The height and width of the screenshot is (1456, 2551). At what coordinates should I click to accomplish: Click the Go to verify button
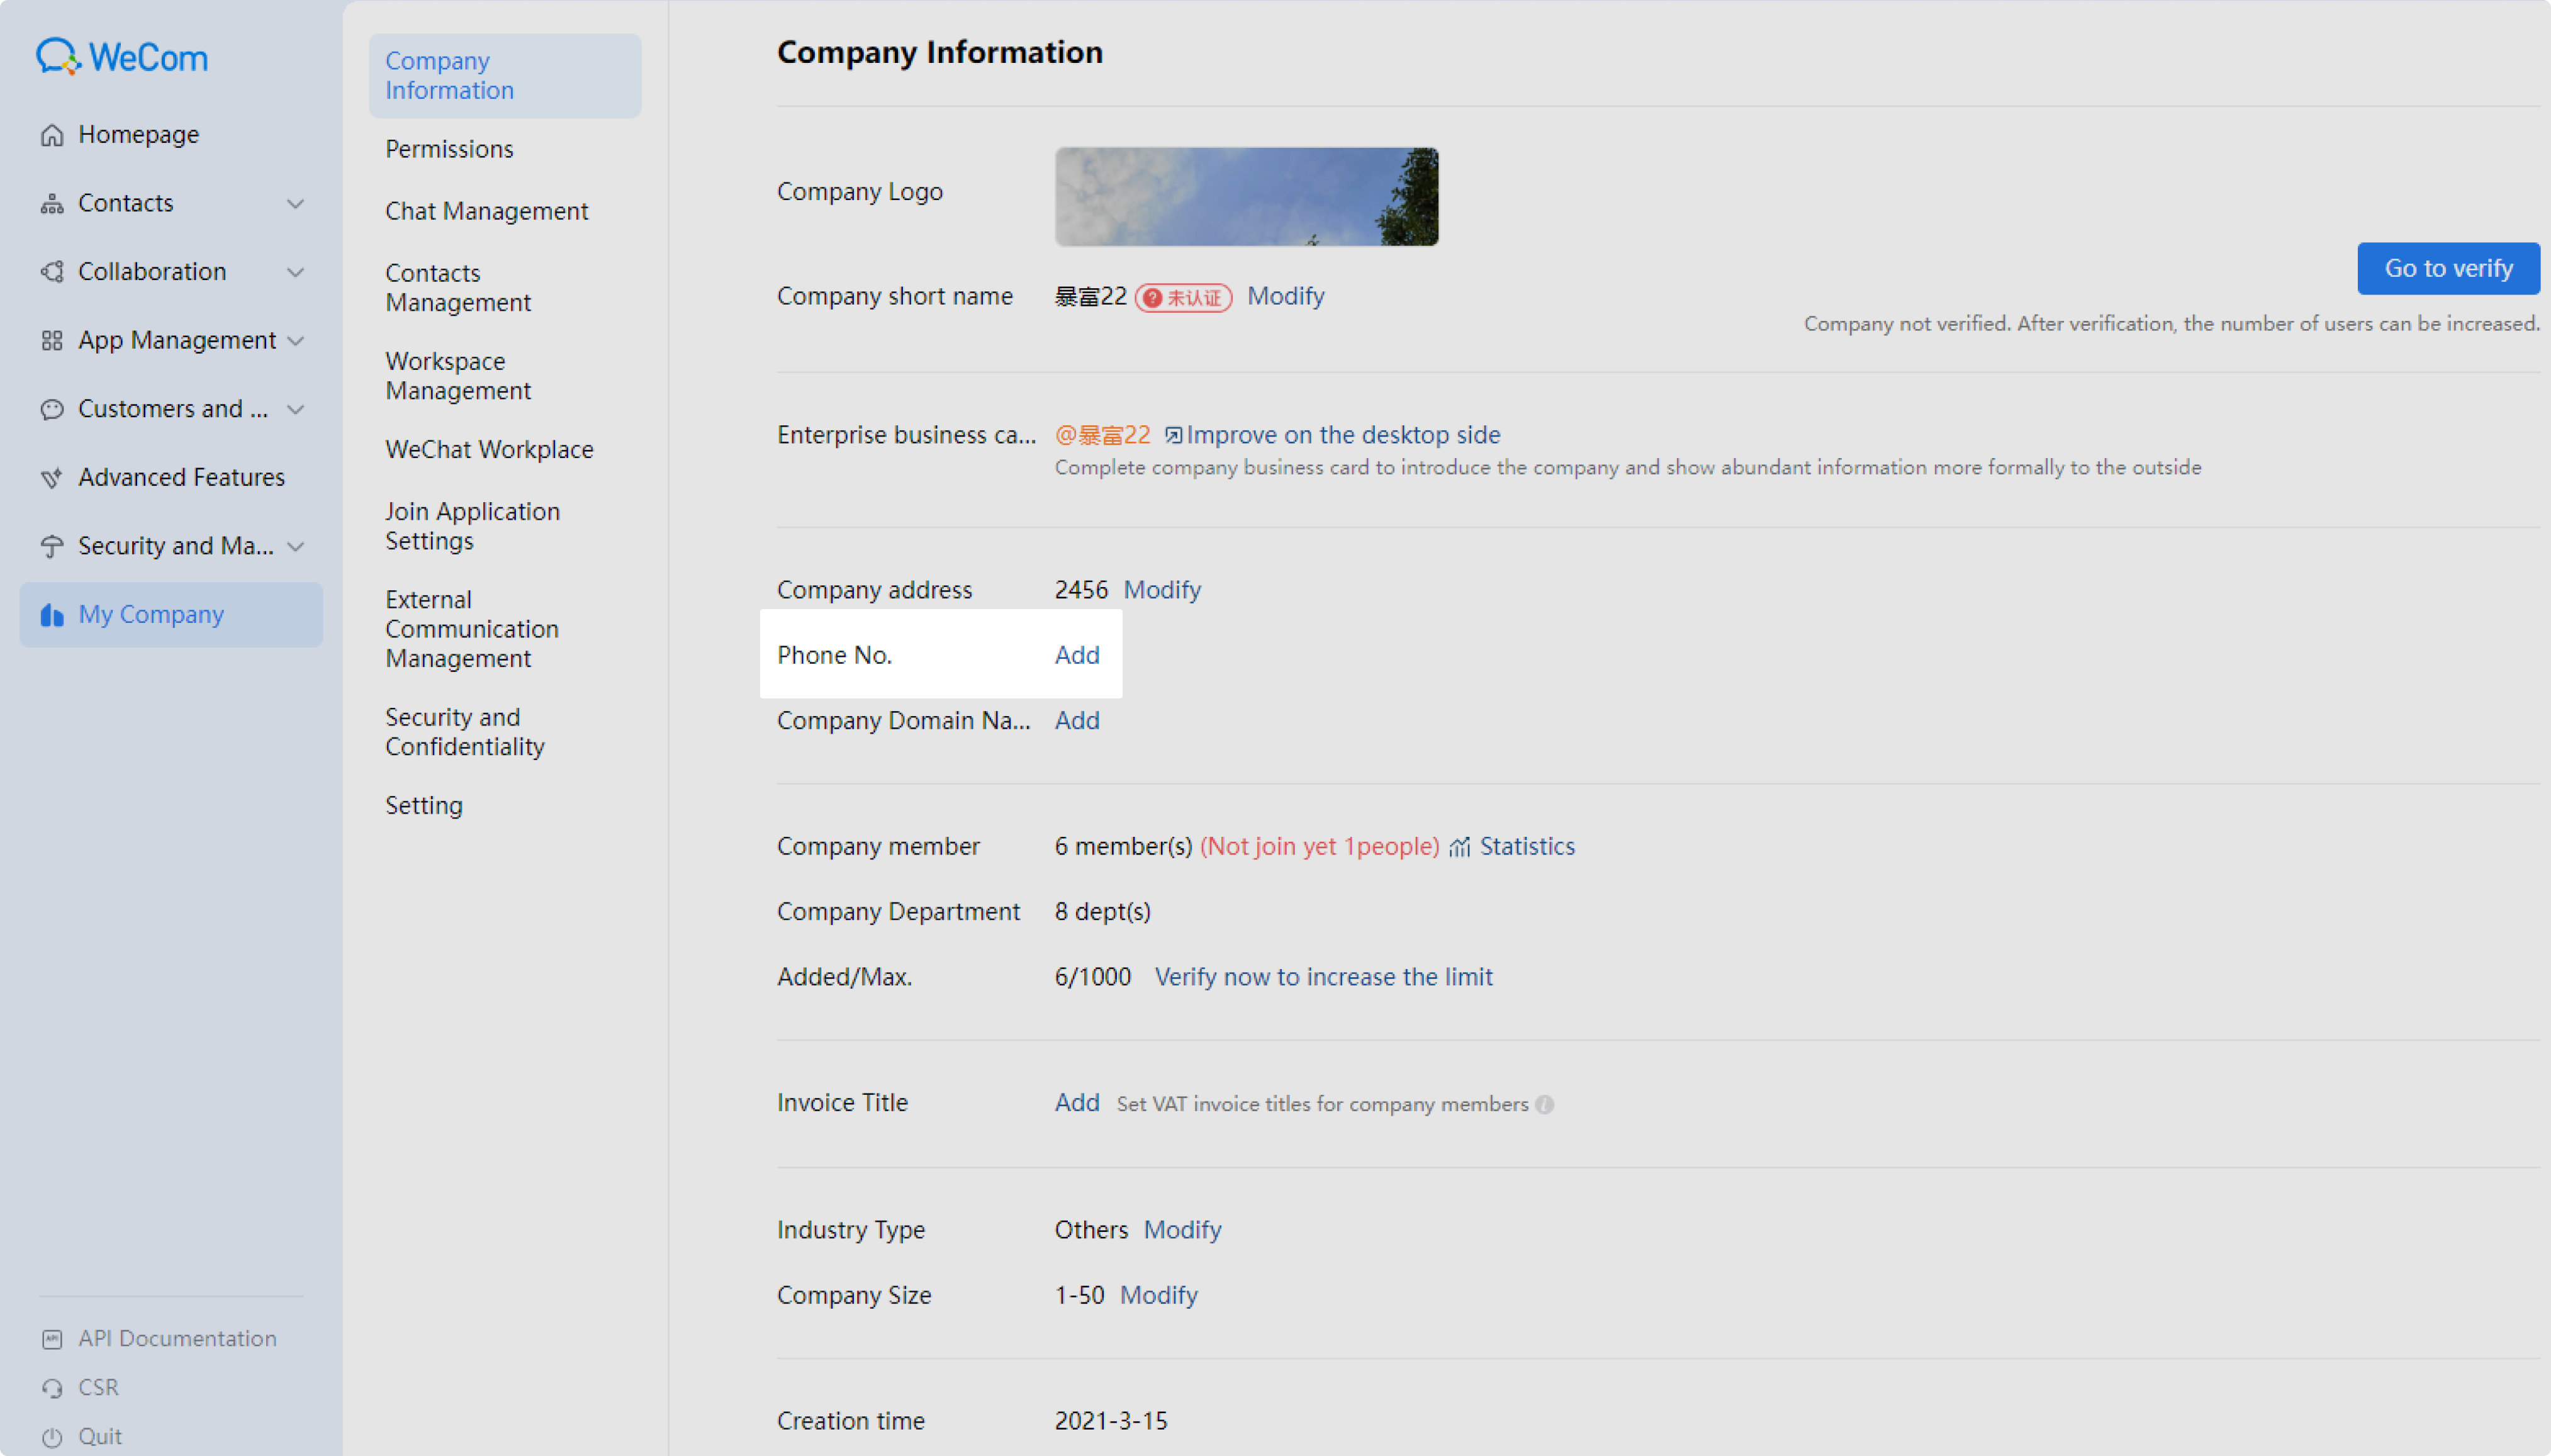2448,268
